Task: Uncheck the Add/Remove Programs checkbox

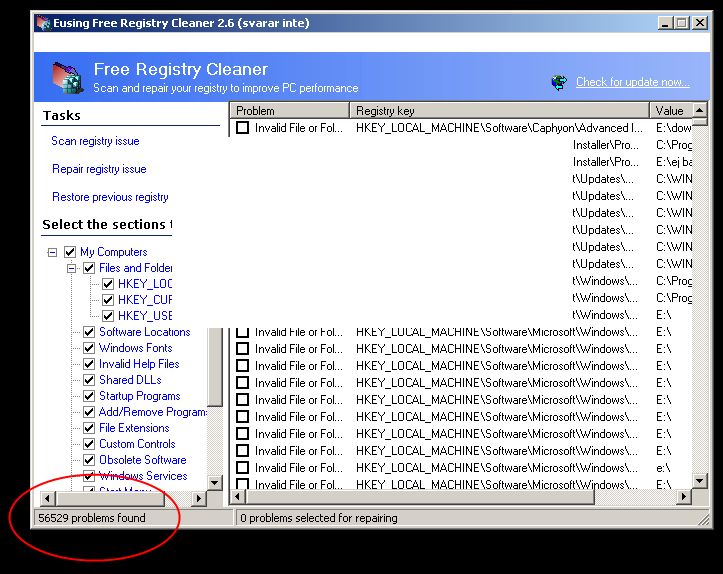Action: pos(89,412)
